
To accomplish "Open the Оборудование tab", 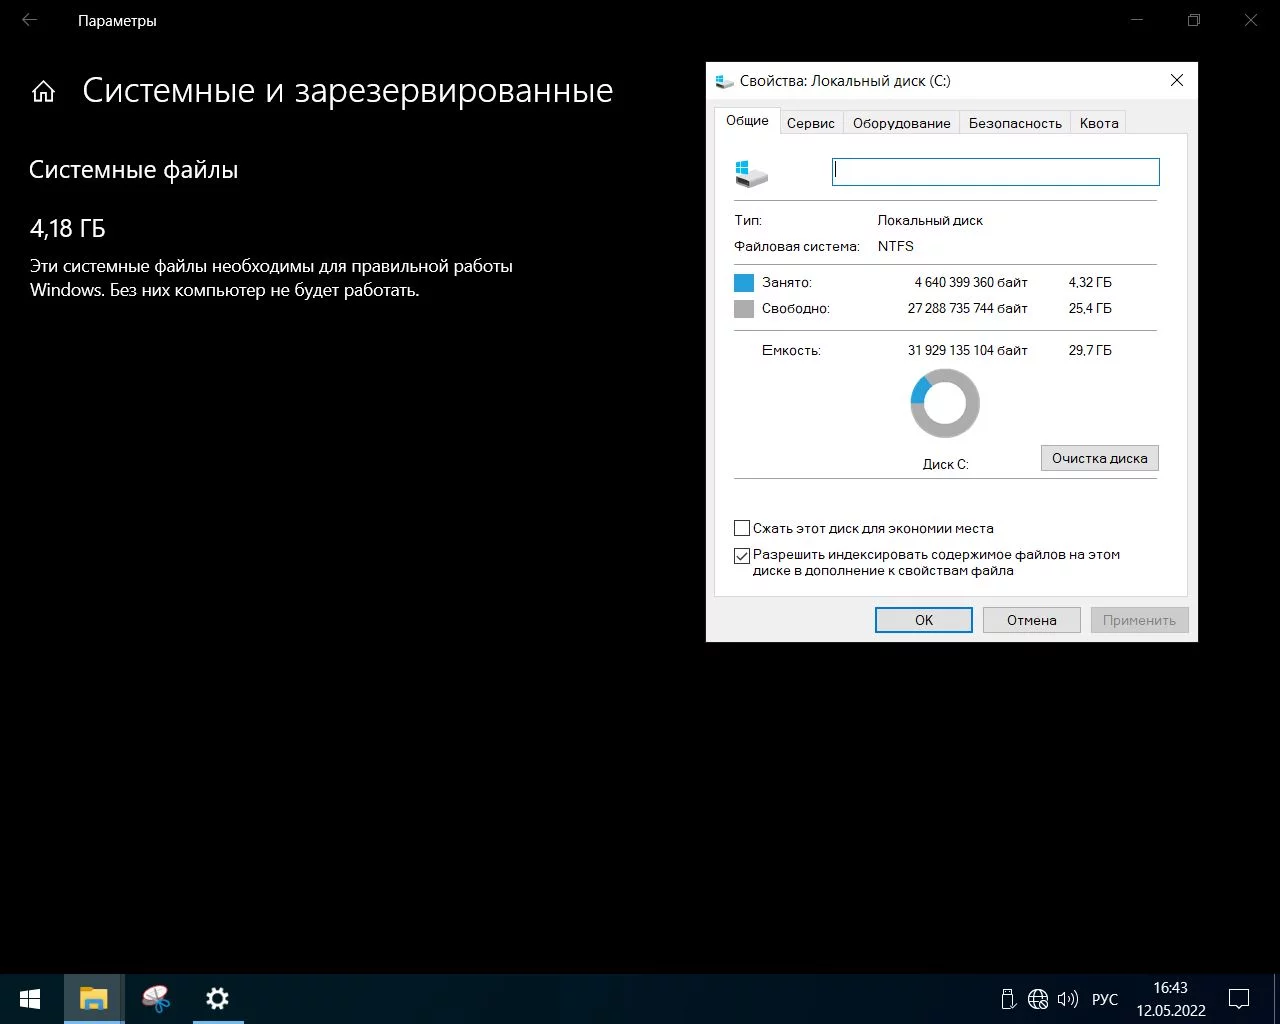I will [902, 123].
